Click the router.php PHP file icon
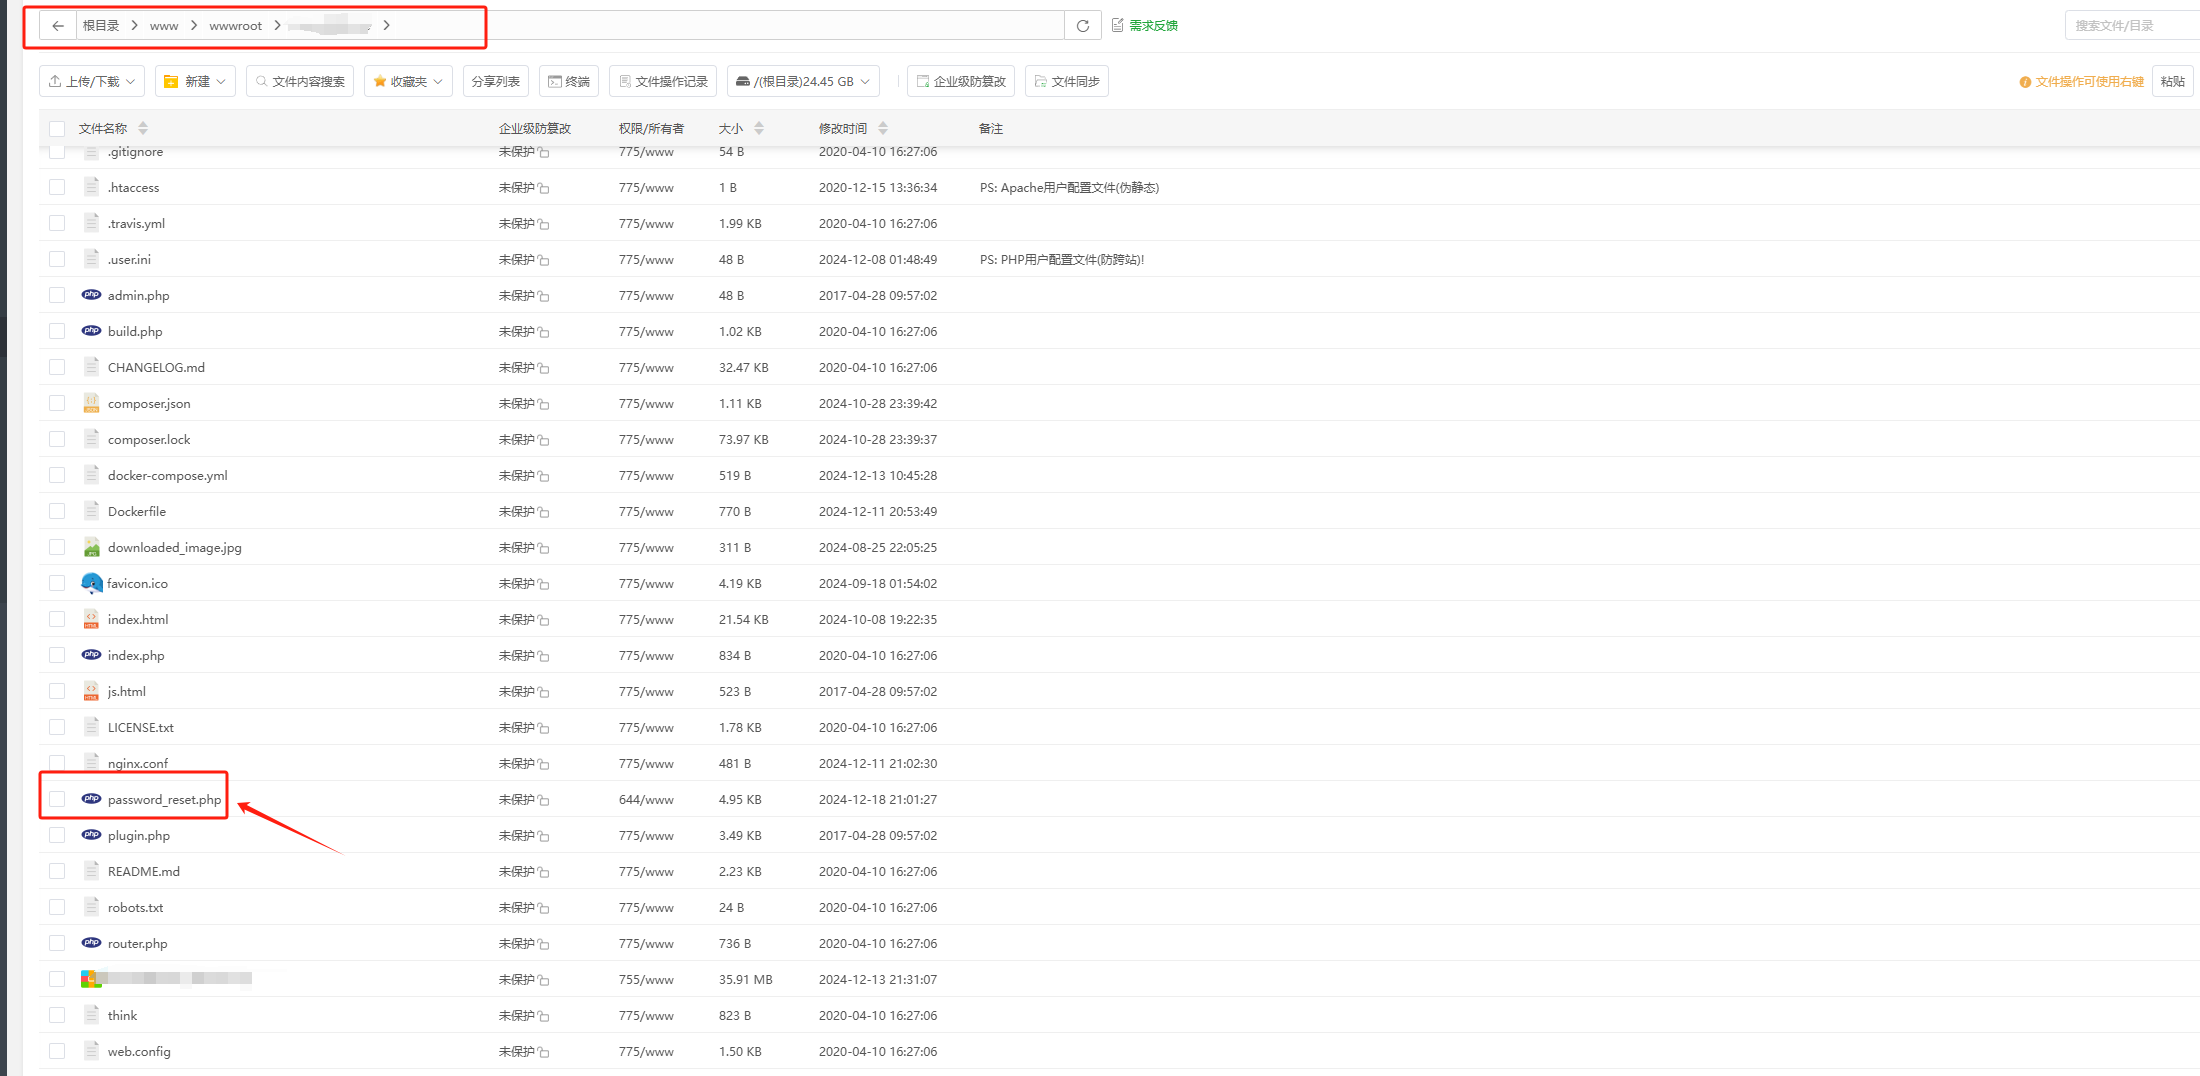The width and height of the screenshot is (2200, 1076). [x=91, y=943]
